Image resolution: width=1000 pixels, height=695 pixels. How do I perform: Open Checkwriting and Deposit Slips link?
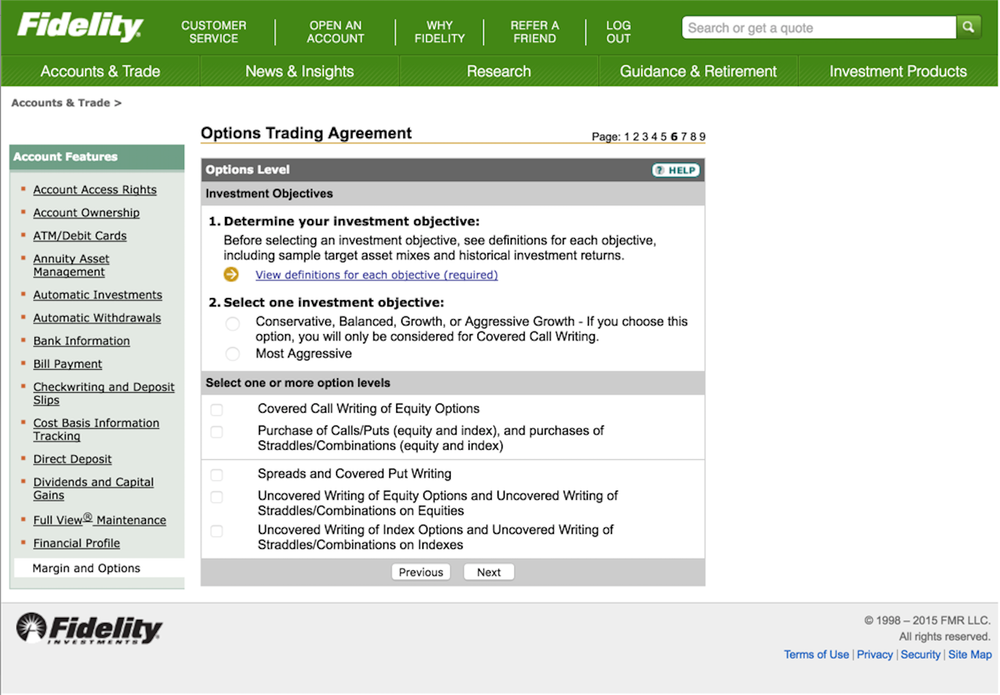(x=103, y=393)
